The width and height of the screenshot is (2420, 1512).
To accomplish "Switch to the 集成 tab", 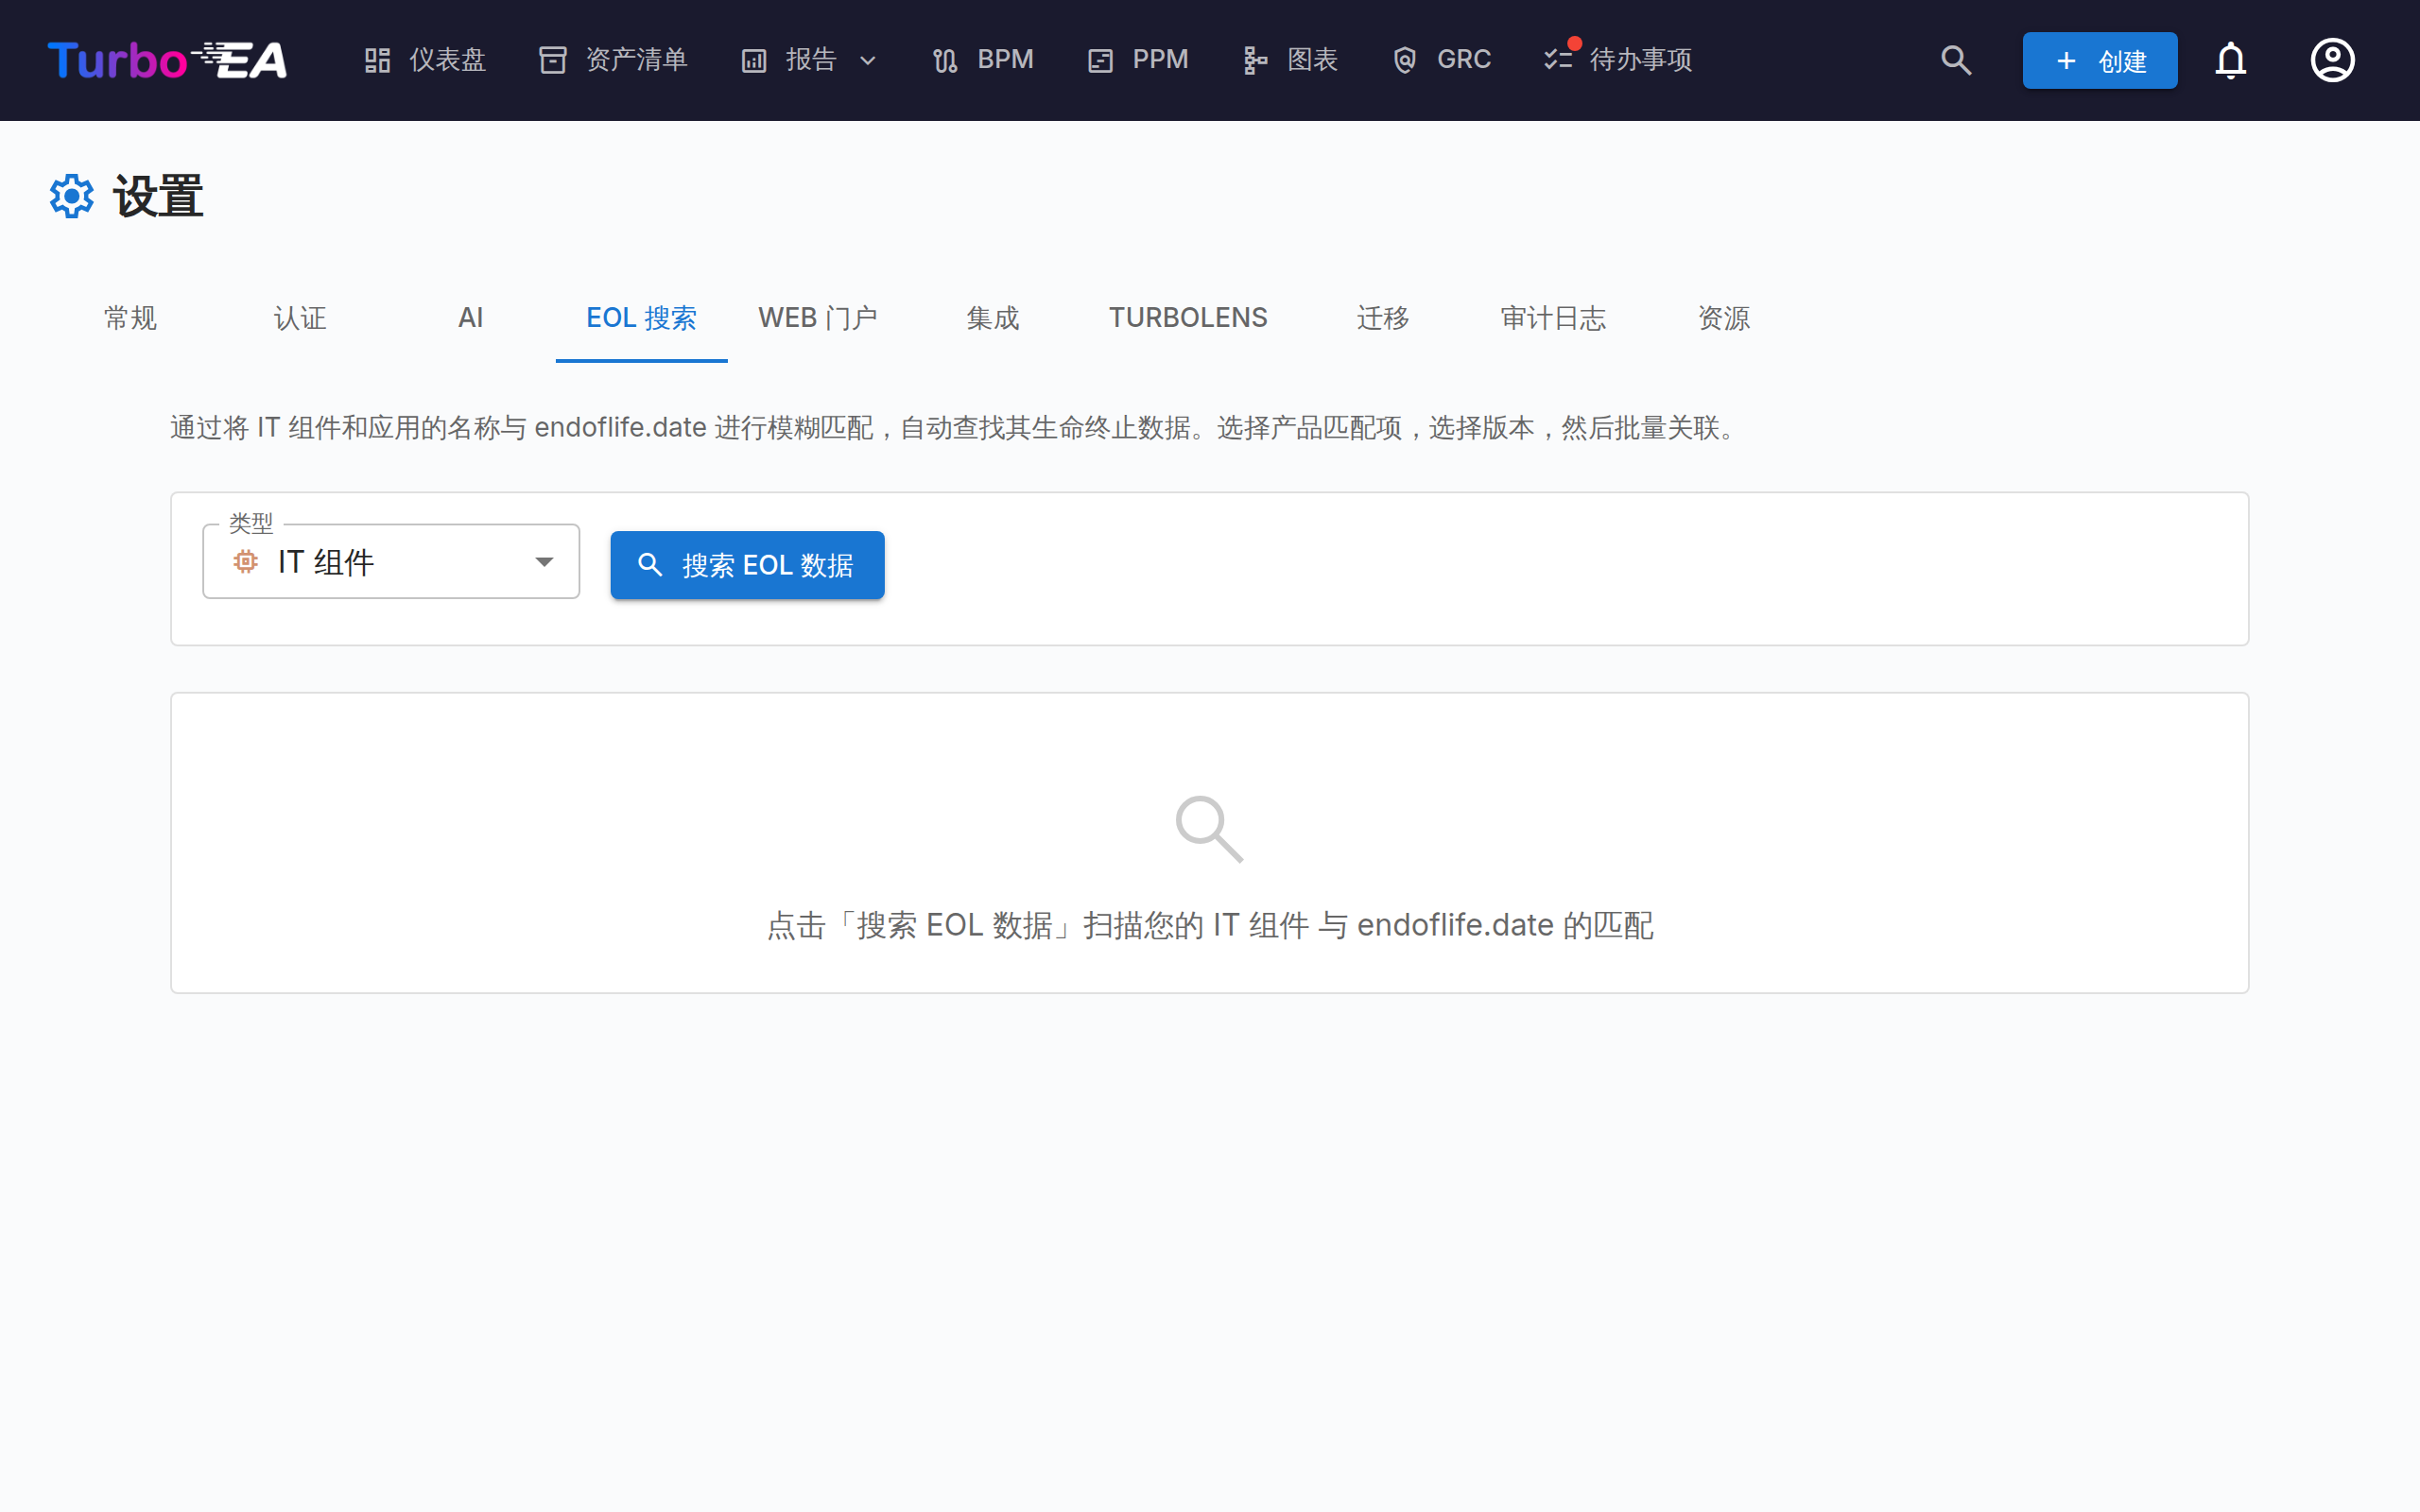I will [993, 318].
